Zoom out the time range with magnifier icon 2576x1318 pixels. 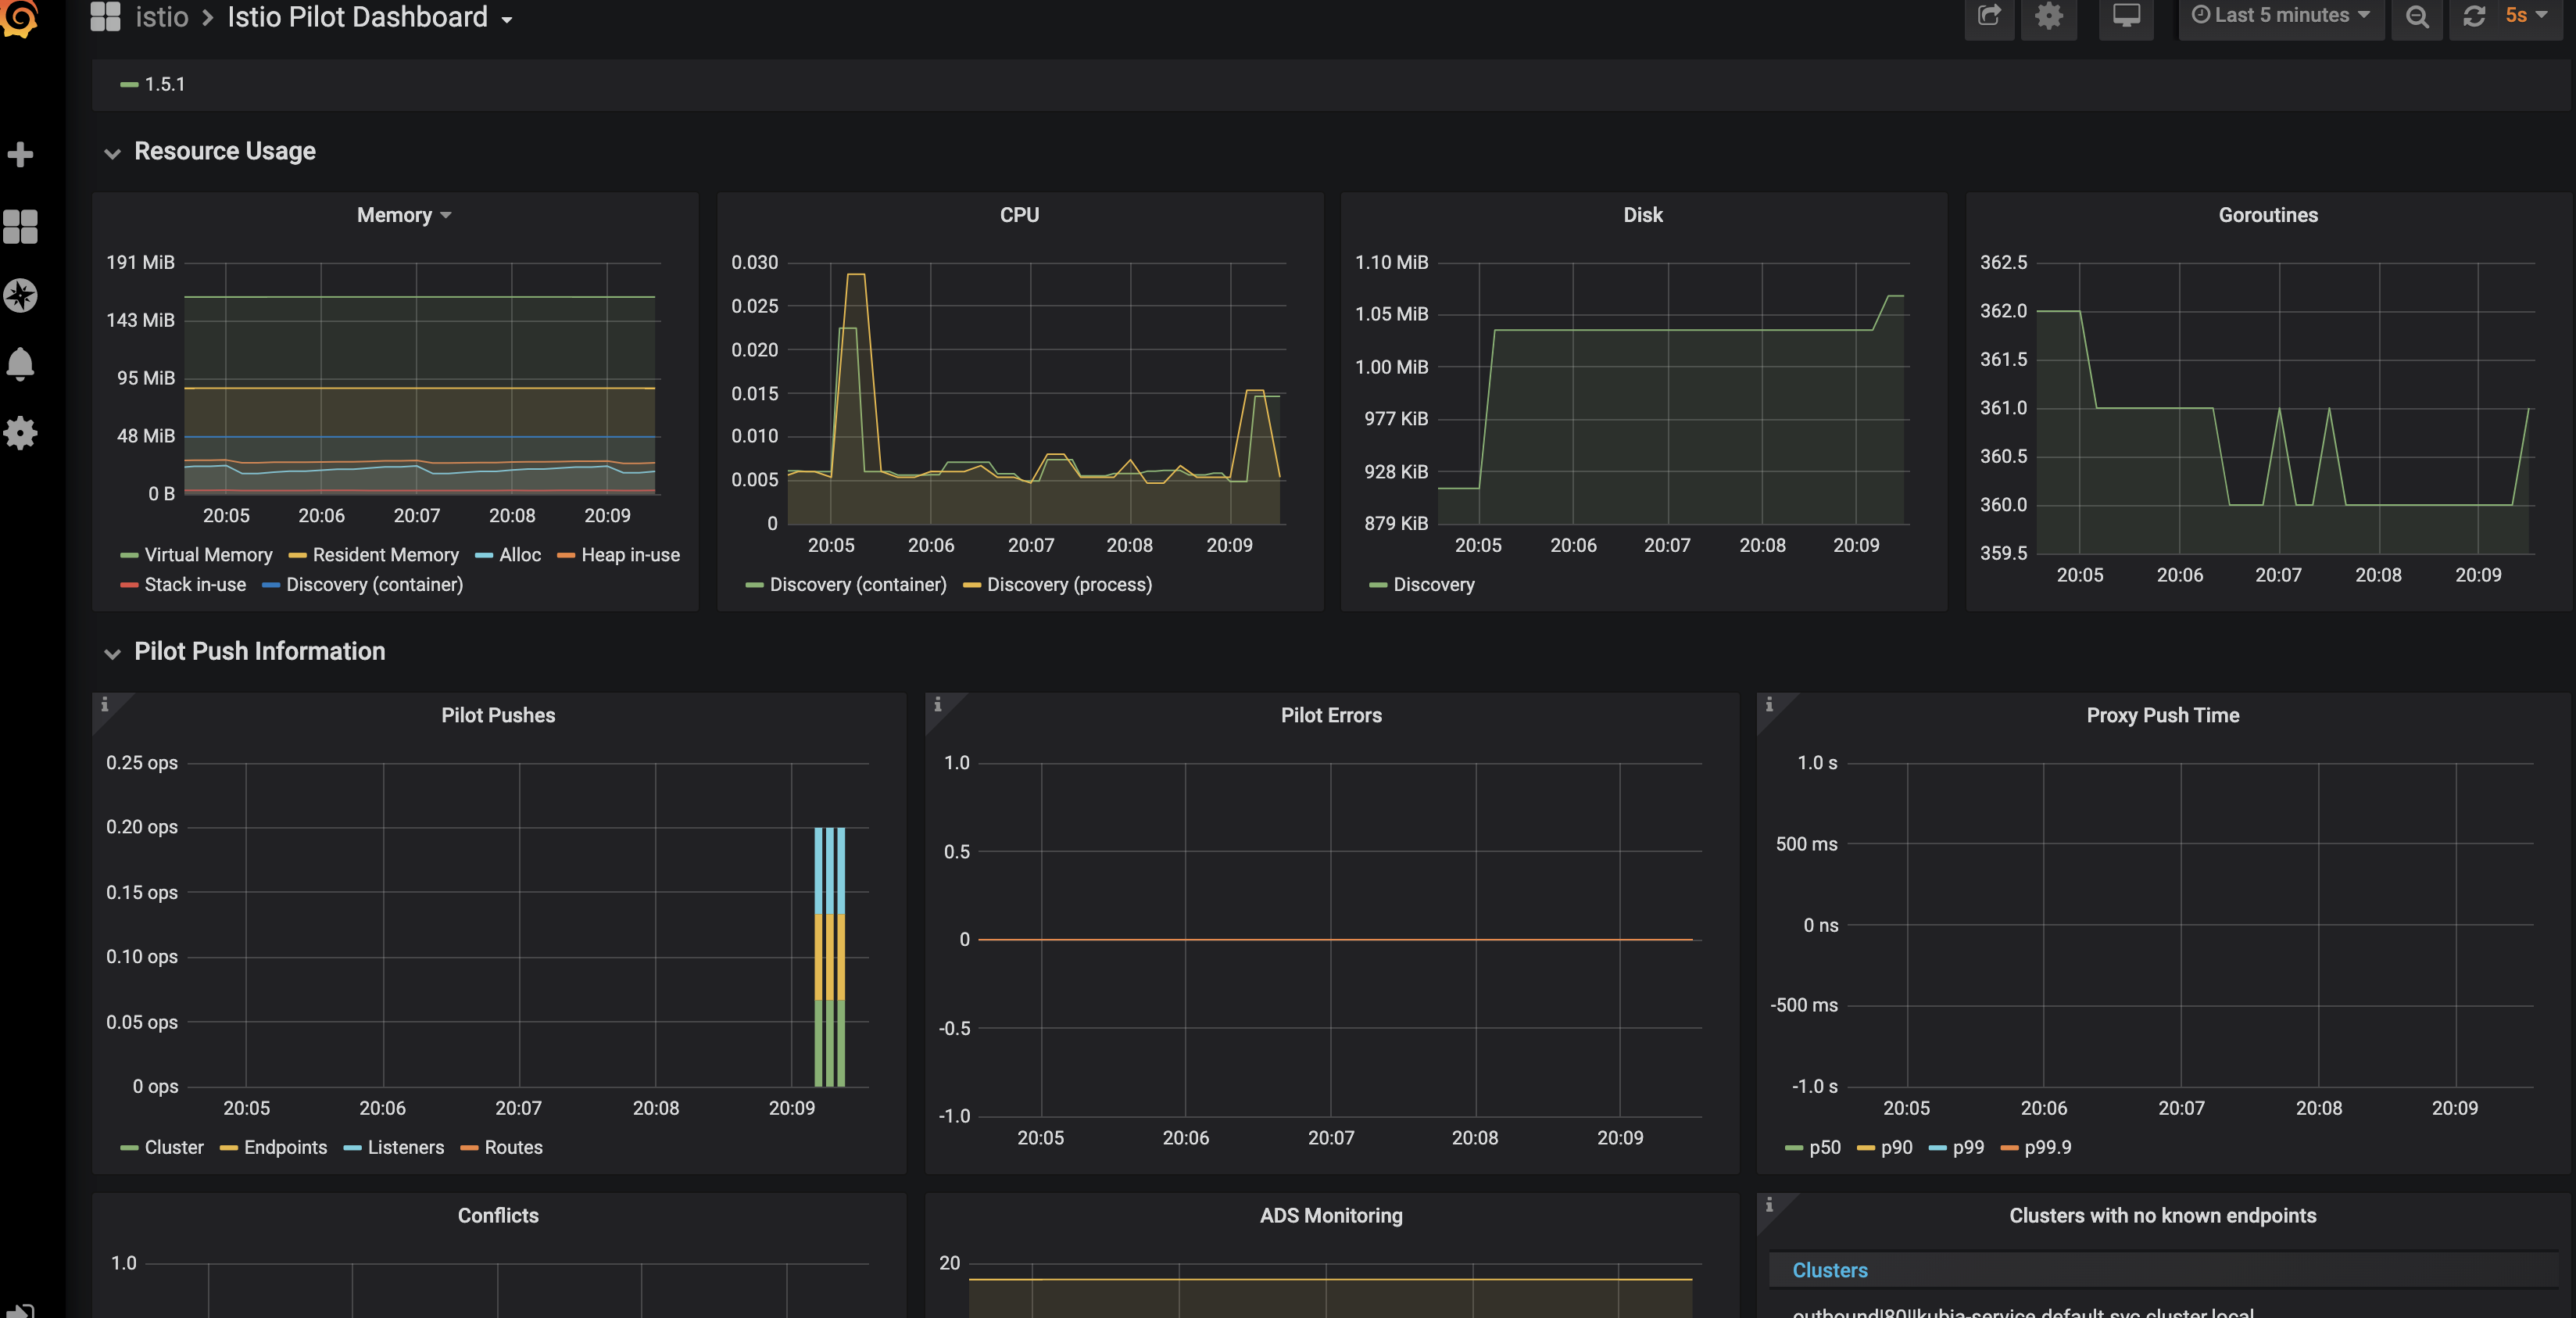2418,16
